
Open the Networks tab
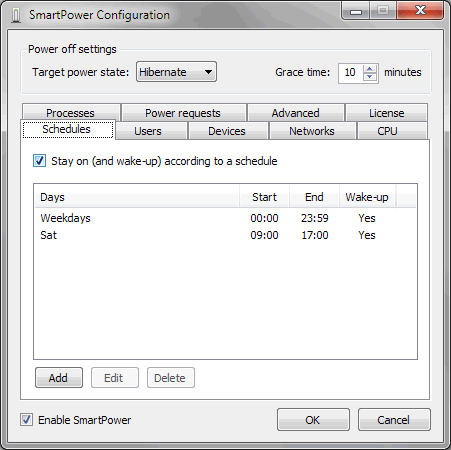pos(312,131)
